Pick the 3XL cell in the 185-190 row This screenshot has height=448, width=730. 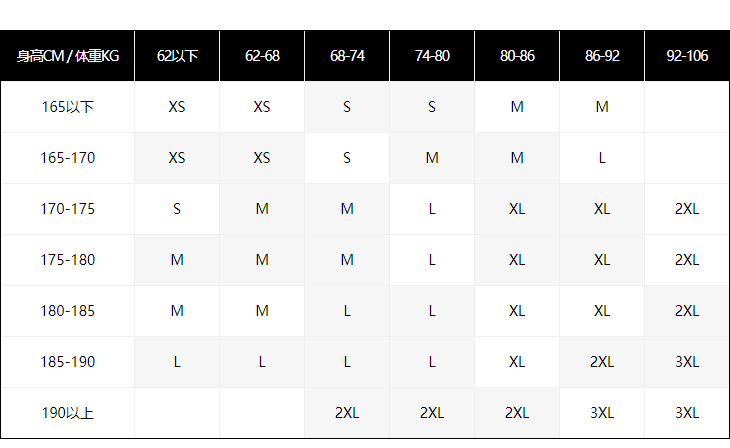pyautogui.click(x=687, y=362)
